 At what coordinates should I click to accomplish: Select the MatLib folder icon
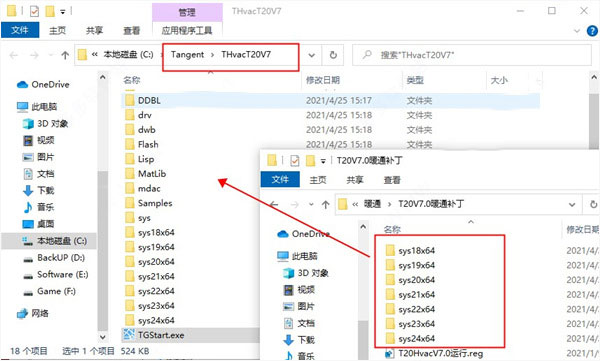[x=130, y=174]
